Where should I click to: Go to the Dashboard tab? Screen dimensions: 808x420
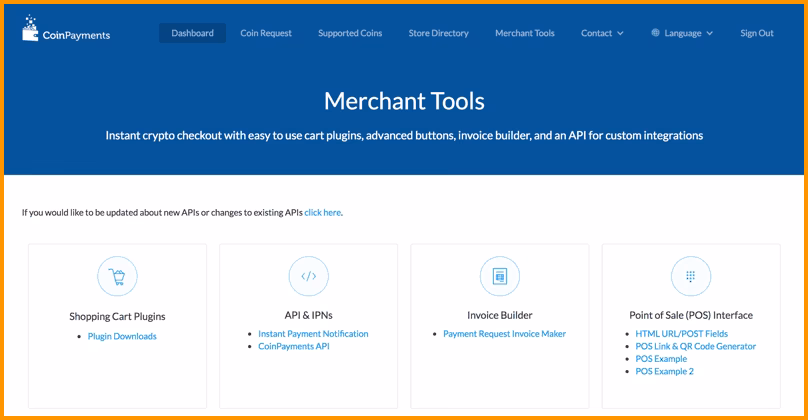pos(192,33)
